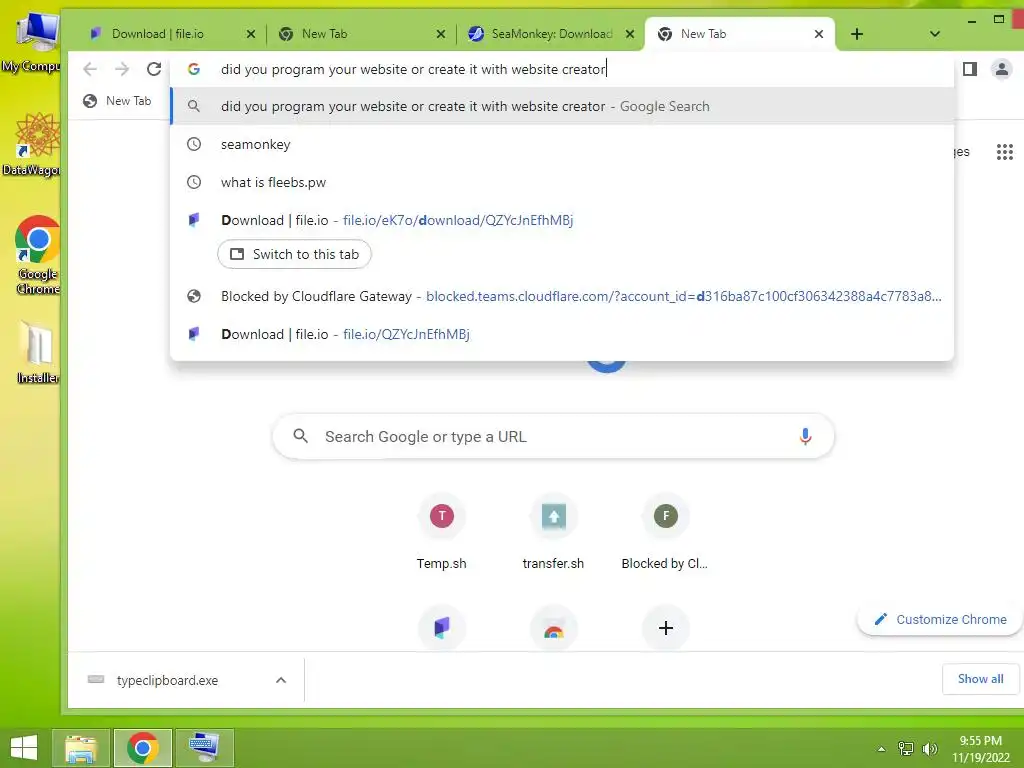The height and width of the screenshot is (768, 1024).
Task: Add shortcut with the plus tile
Action: 665,628
